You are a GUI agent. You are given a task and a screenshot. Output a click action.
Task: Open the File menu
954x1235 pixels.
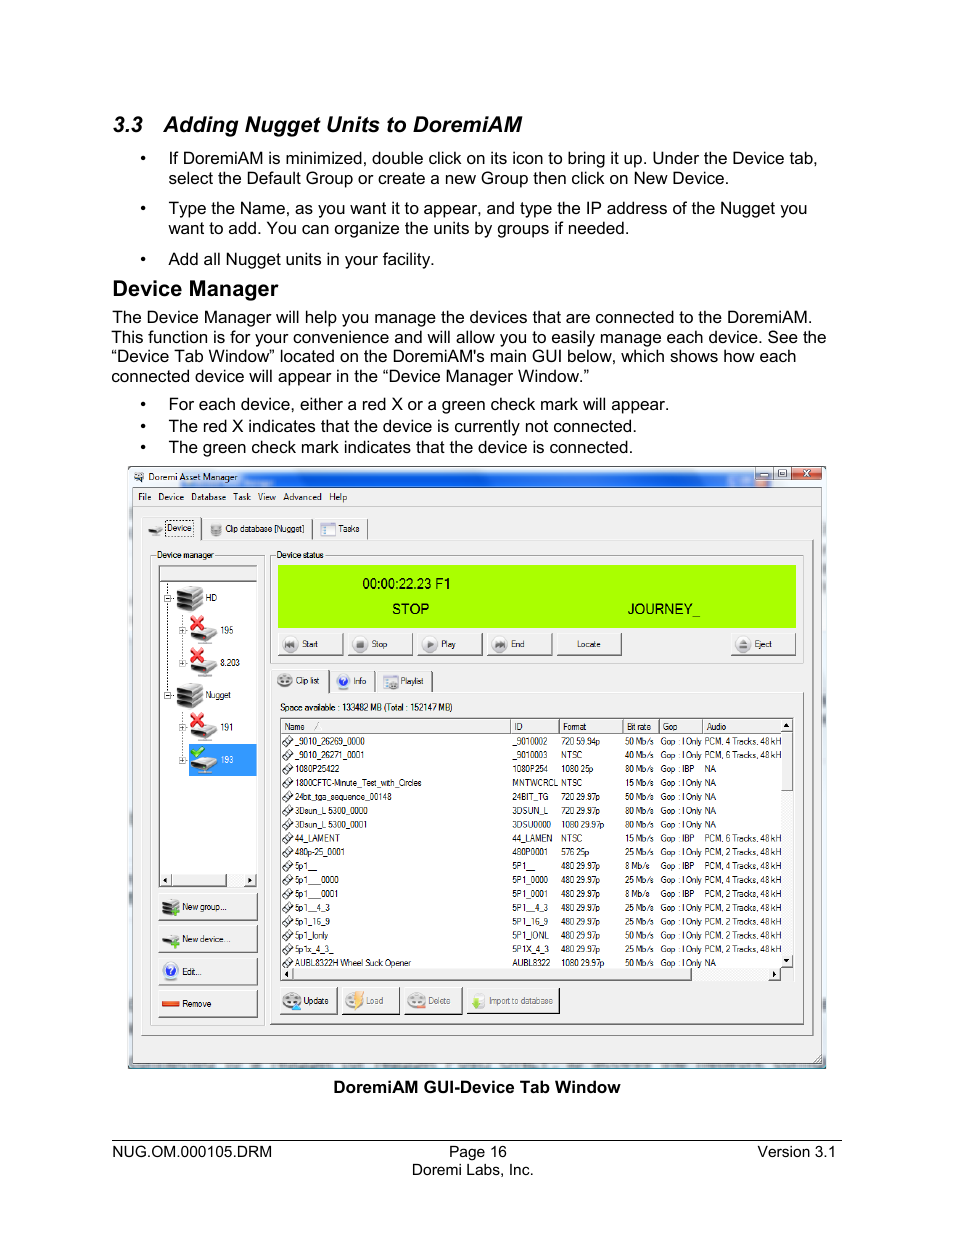[145, 497]
